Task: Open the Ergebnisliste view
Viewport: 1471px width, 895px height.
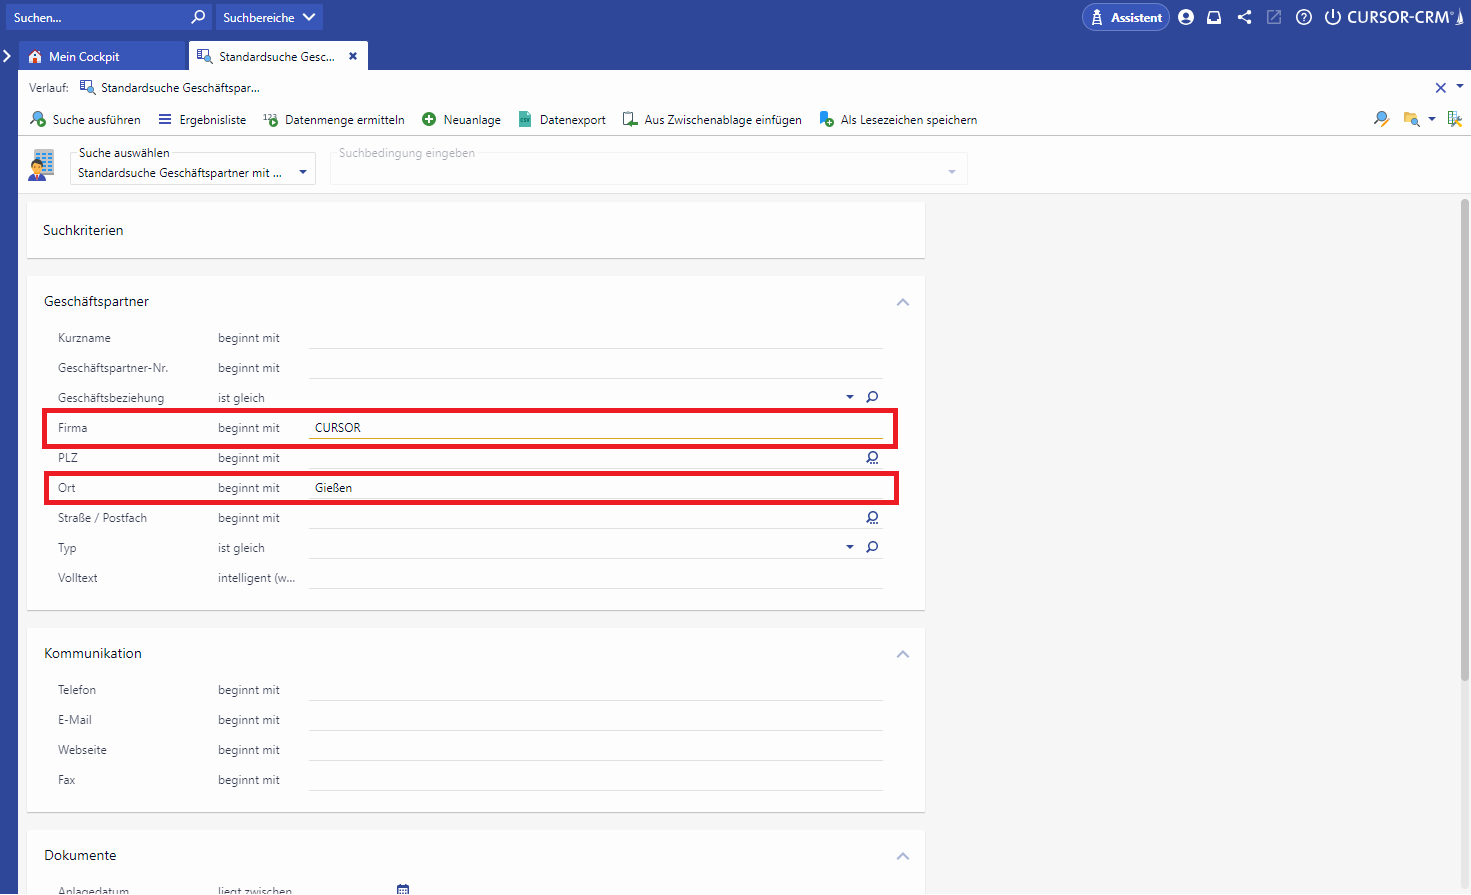Action: [202, 120]
